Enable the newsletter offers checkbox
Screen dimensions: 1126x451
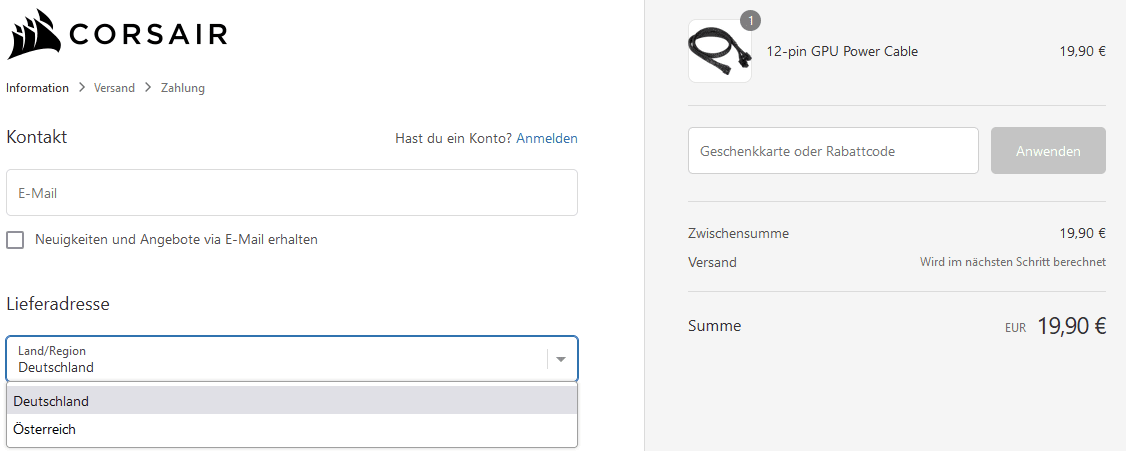click(x=15, y=240)
